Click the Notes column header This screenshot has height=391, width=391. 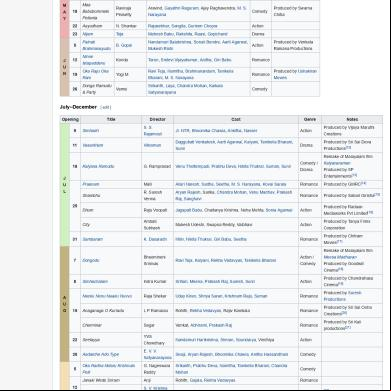[352, 119]
